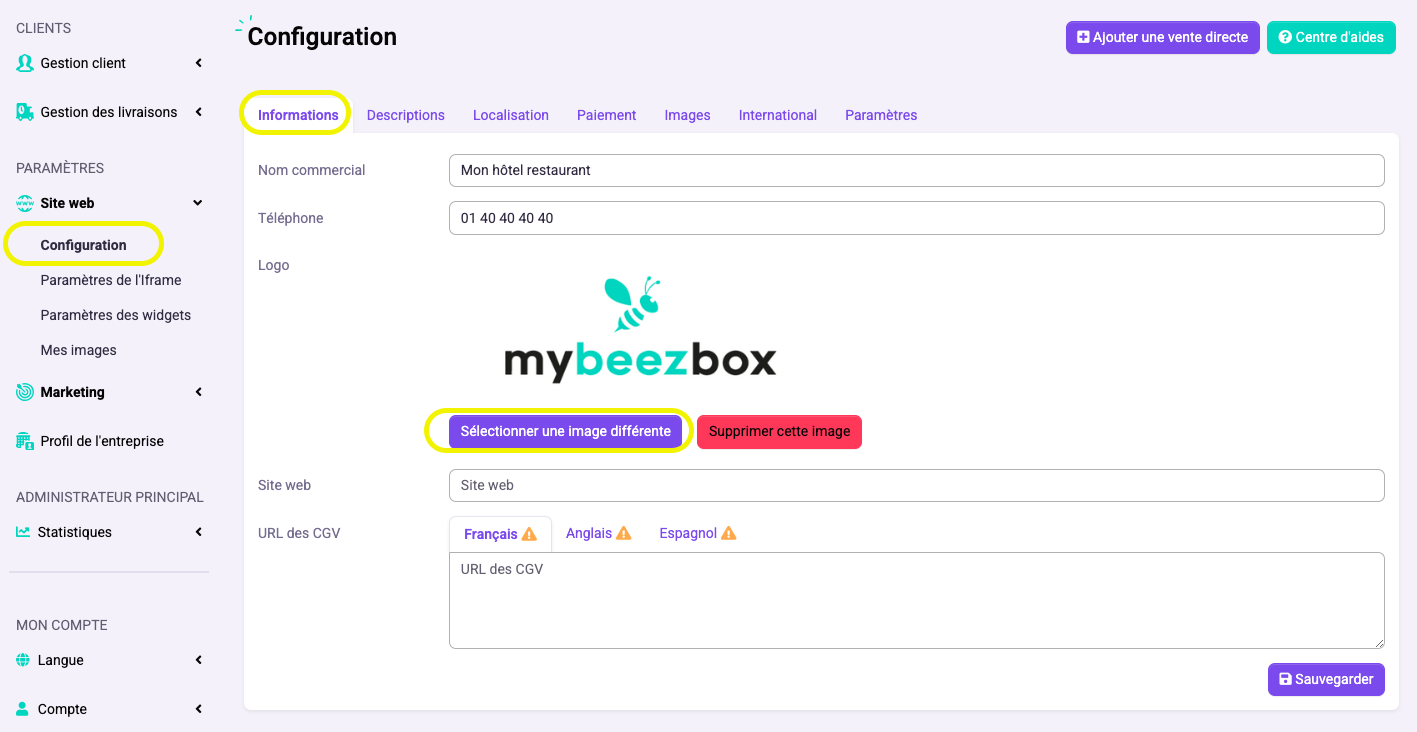Click the Site web globe icon

coord(25,203)
